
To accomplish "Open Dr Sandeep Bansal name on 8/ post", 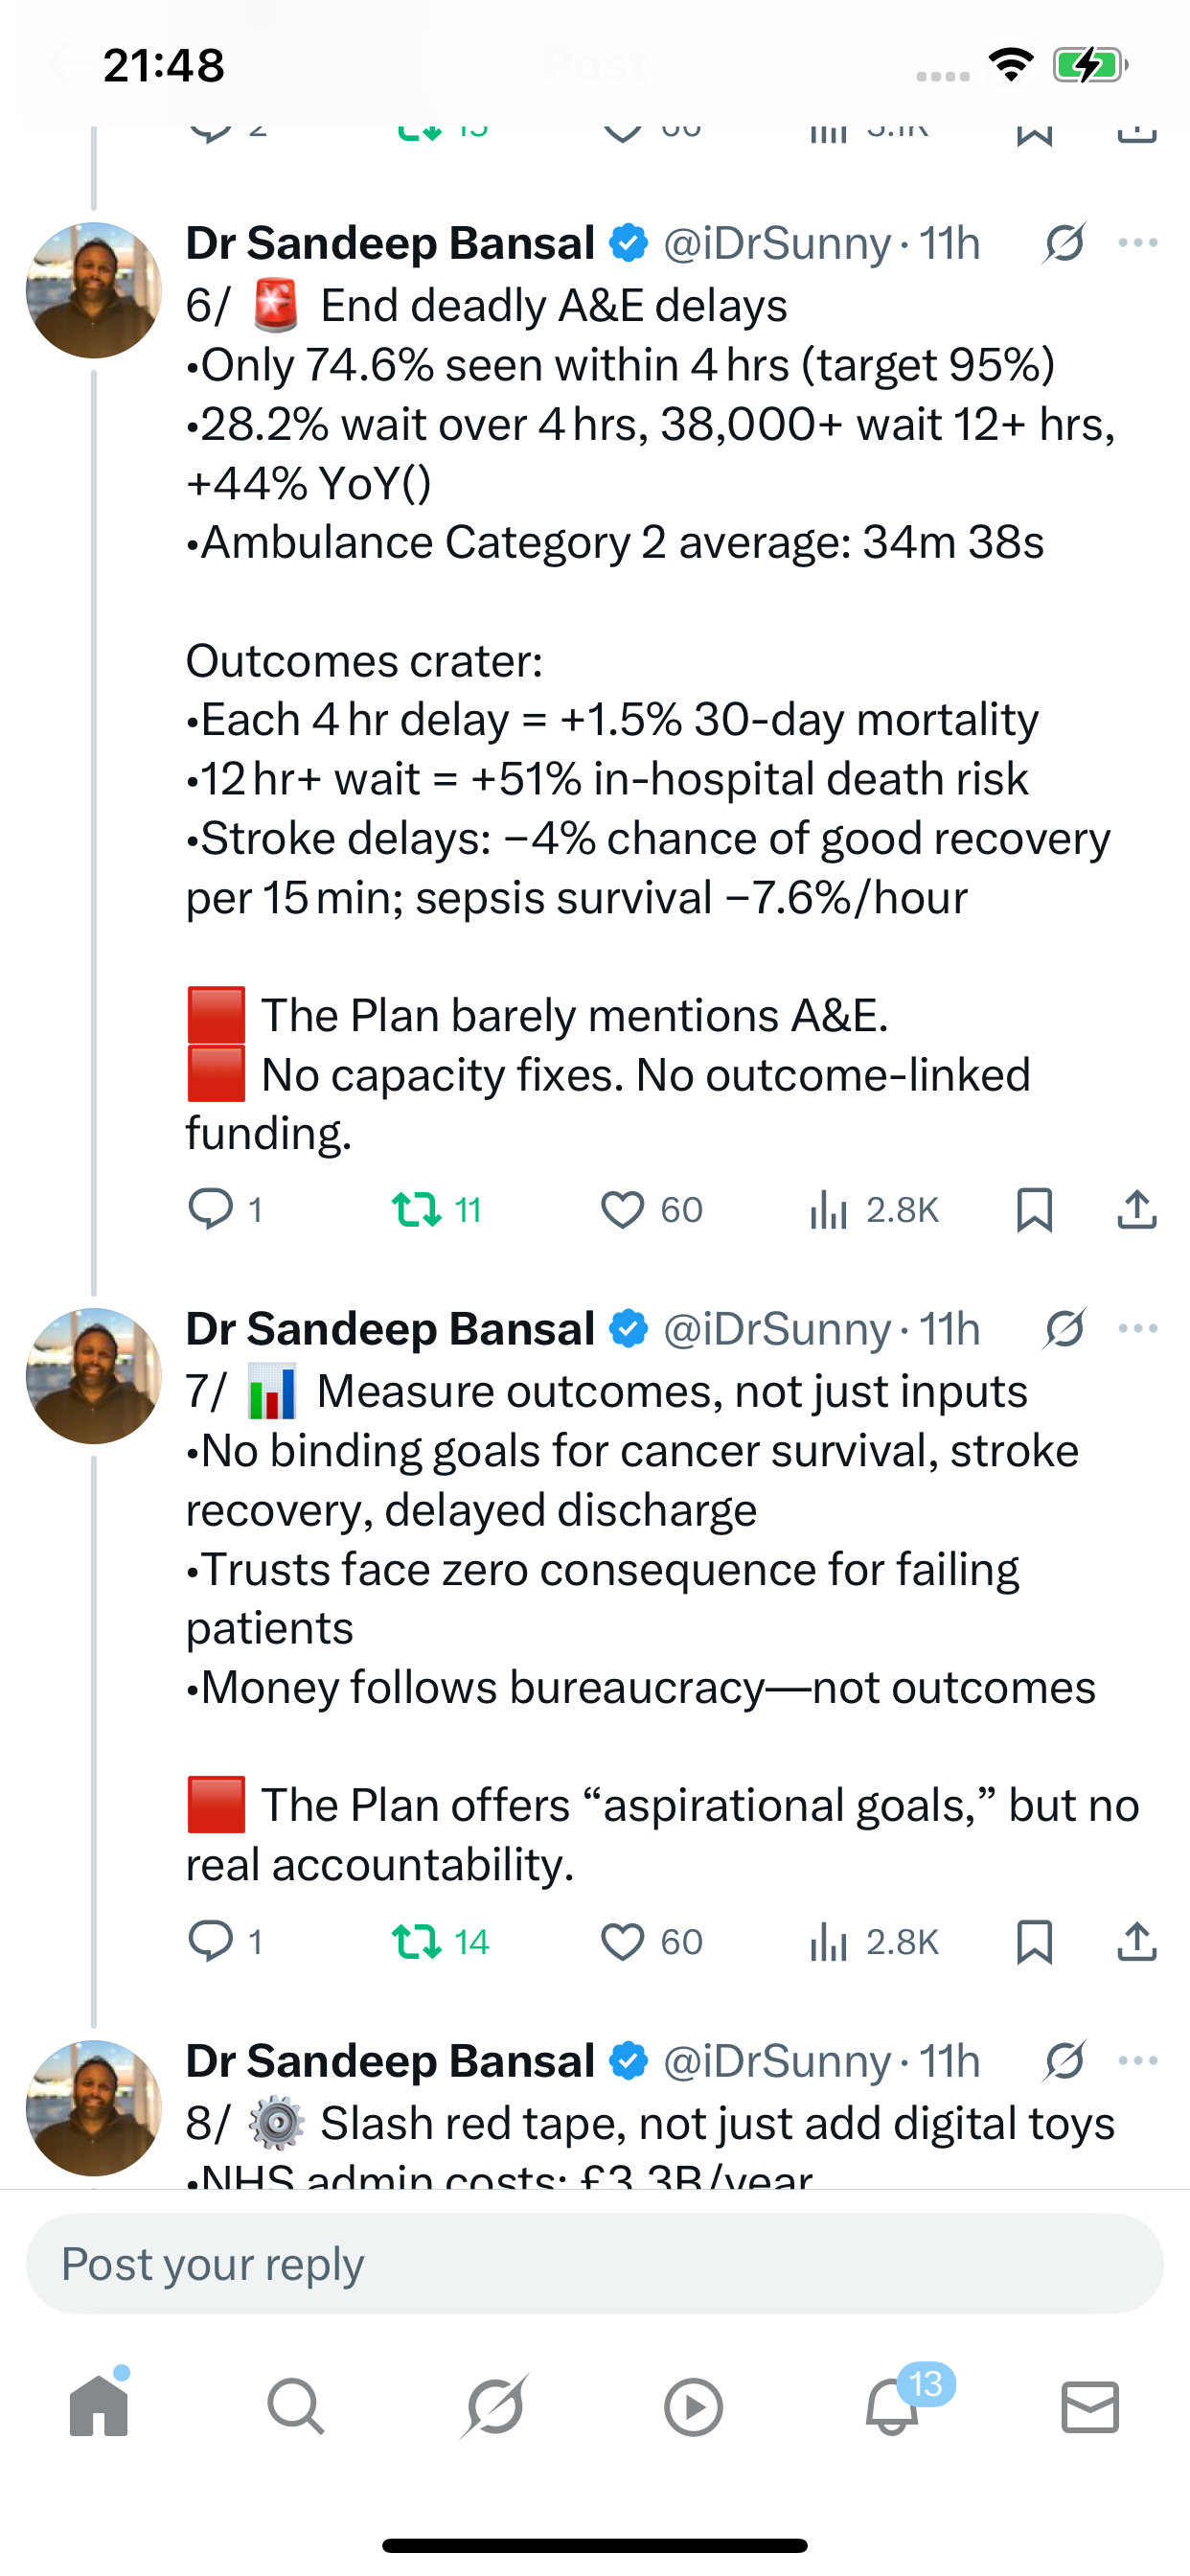I will [x=391, y=2061].
